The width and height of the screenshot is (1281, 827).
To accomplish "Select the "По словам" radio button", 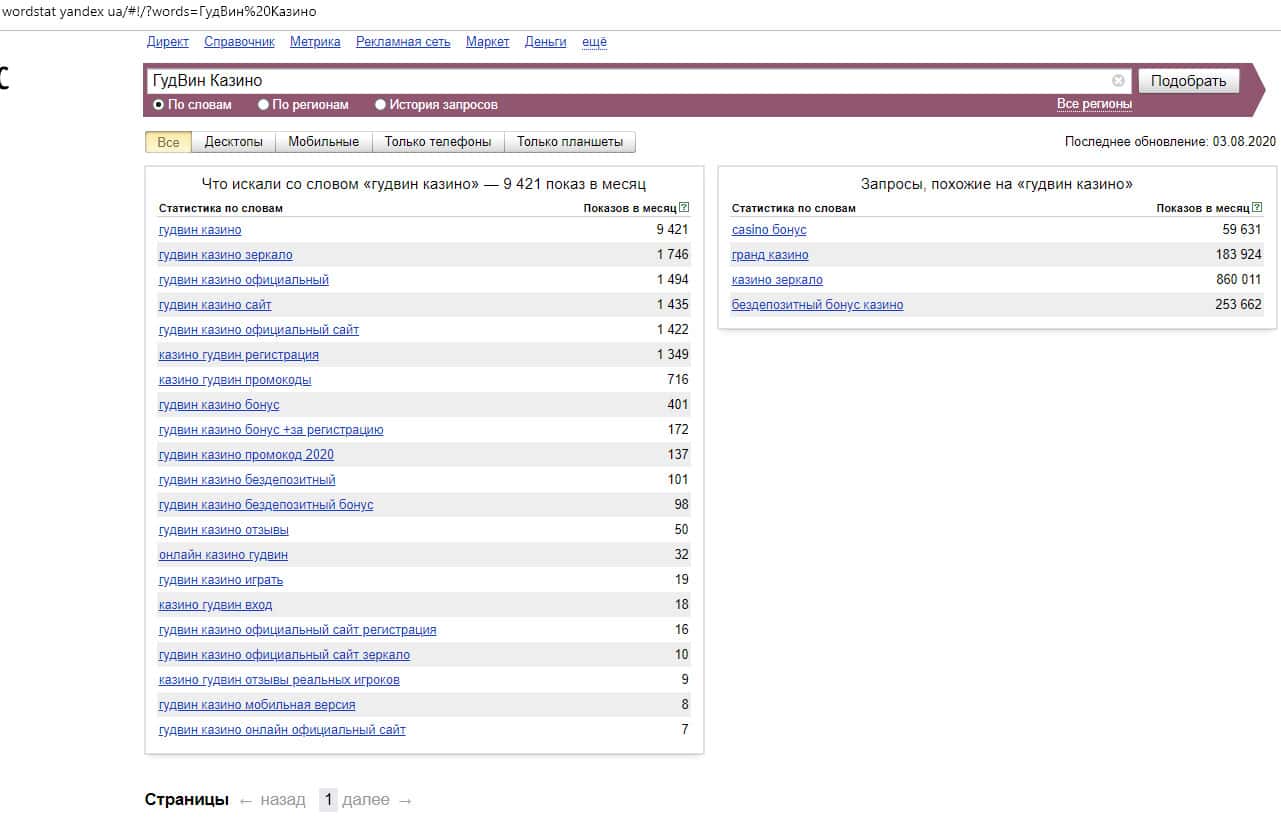I will click(x=158, y=104).
